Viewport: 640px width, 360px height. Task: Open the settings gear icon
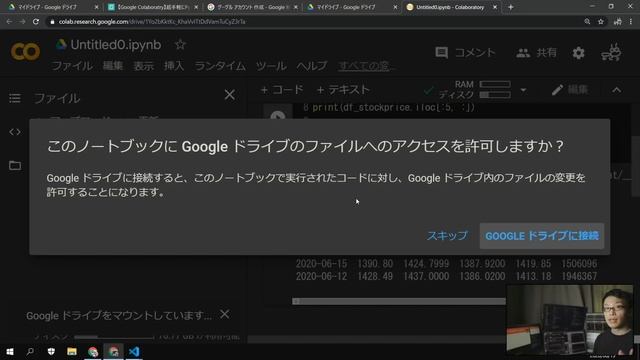coord(578,53)
